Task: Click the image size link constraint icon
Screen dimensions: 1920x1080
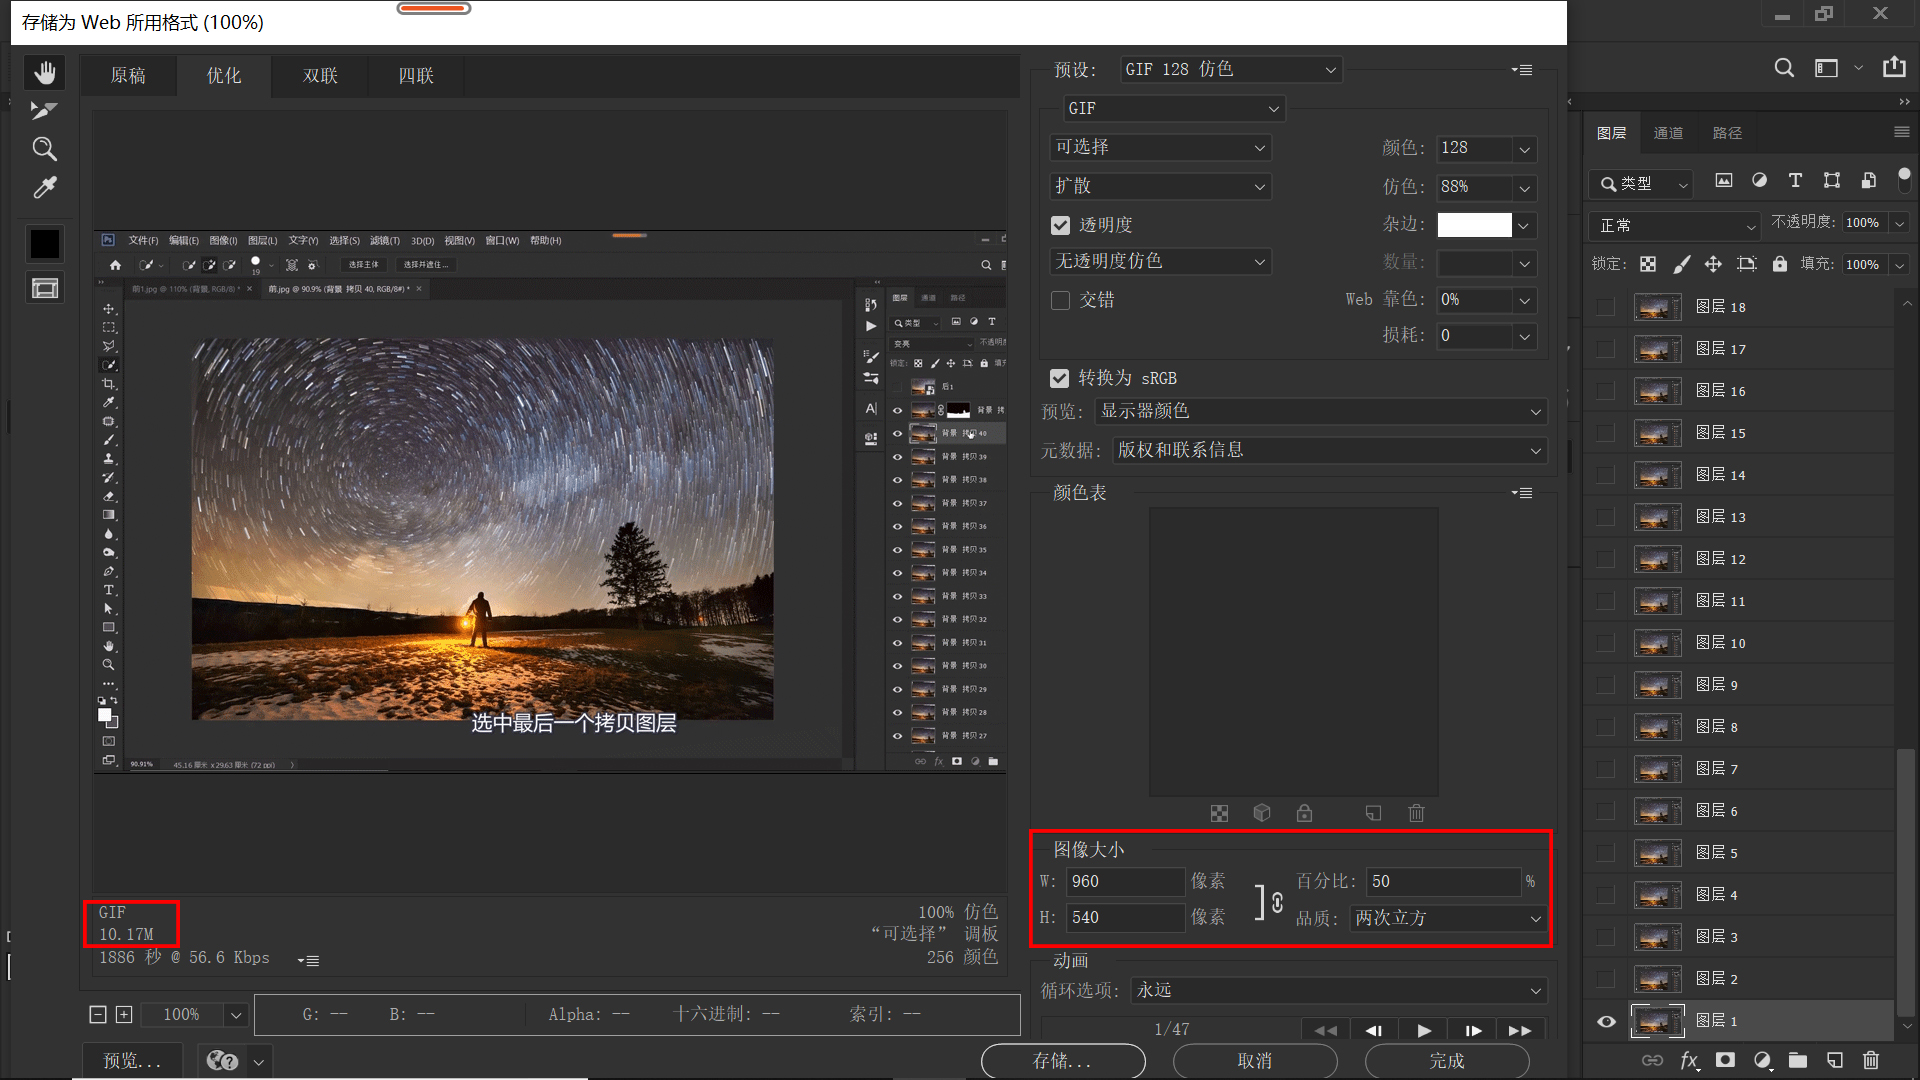Action: 1277,902
